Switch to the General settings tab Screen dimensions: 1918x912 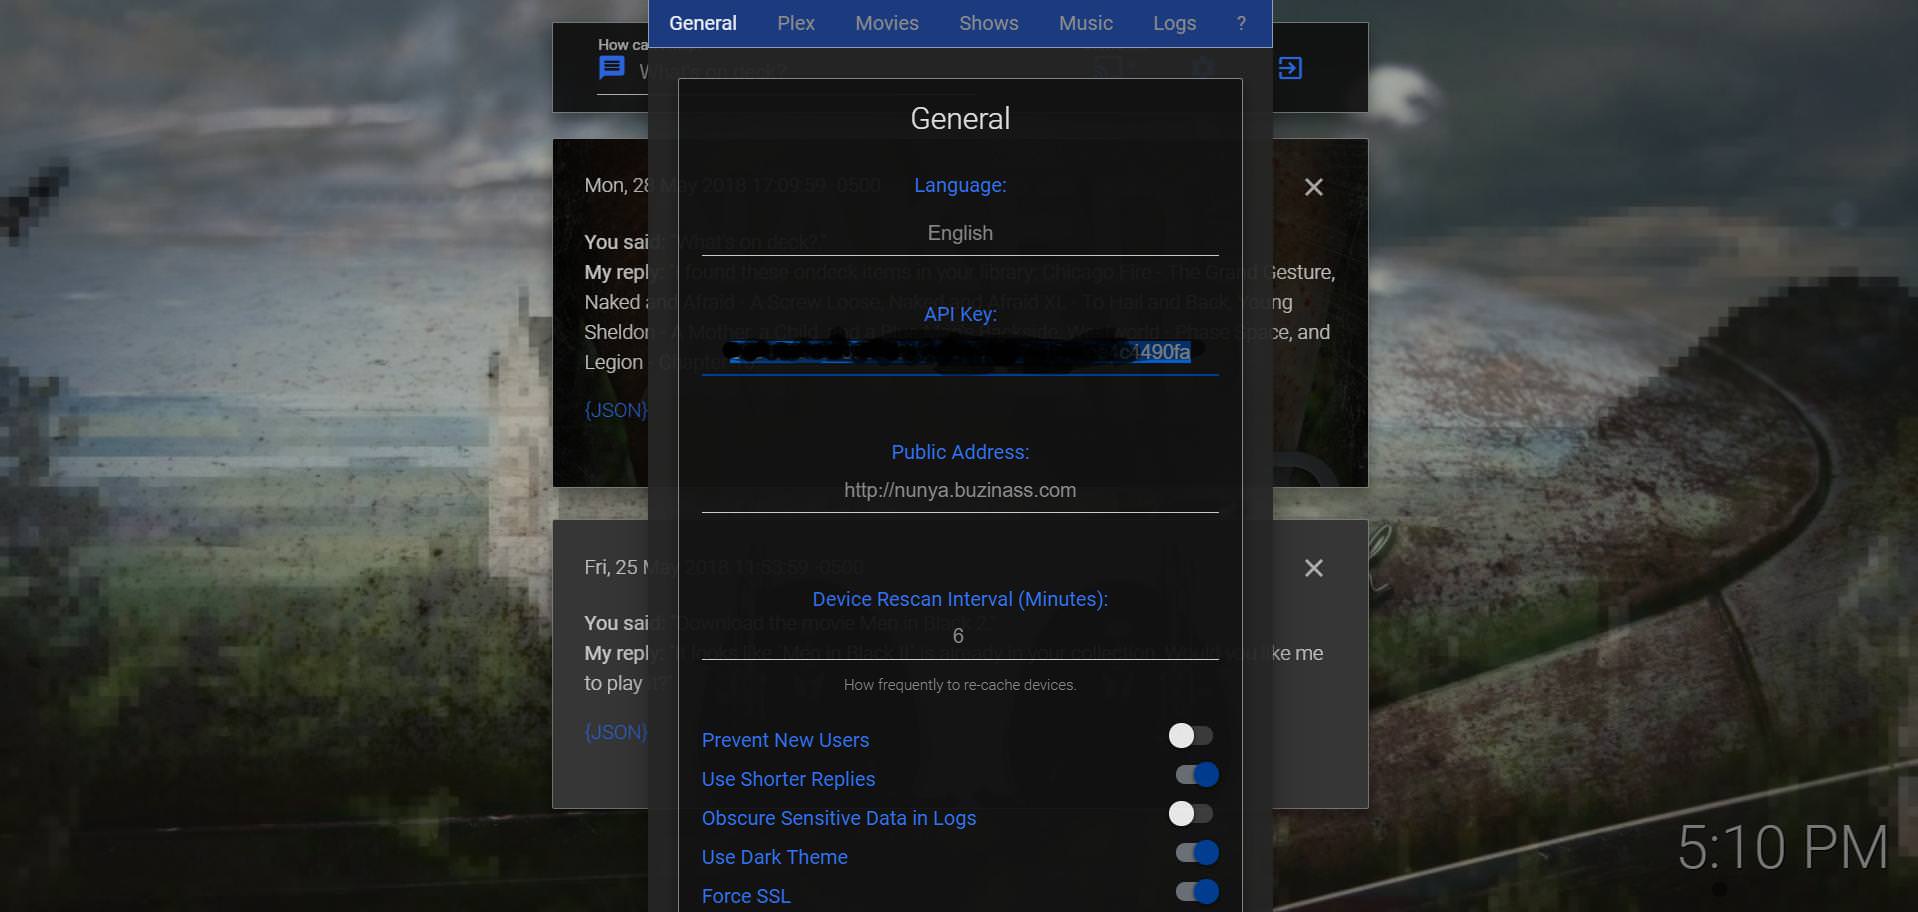(x=703, y=23)
